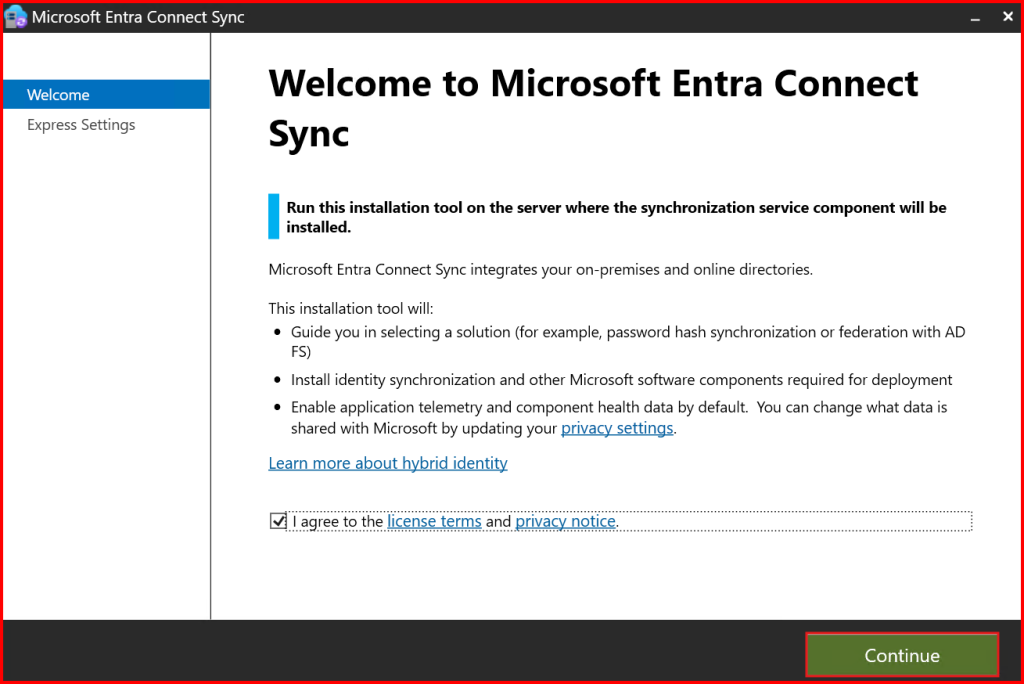The image size is (1024, 684).
Task: Open Learn more about hybrid identity
Action: [x=388, y=463]
